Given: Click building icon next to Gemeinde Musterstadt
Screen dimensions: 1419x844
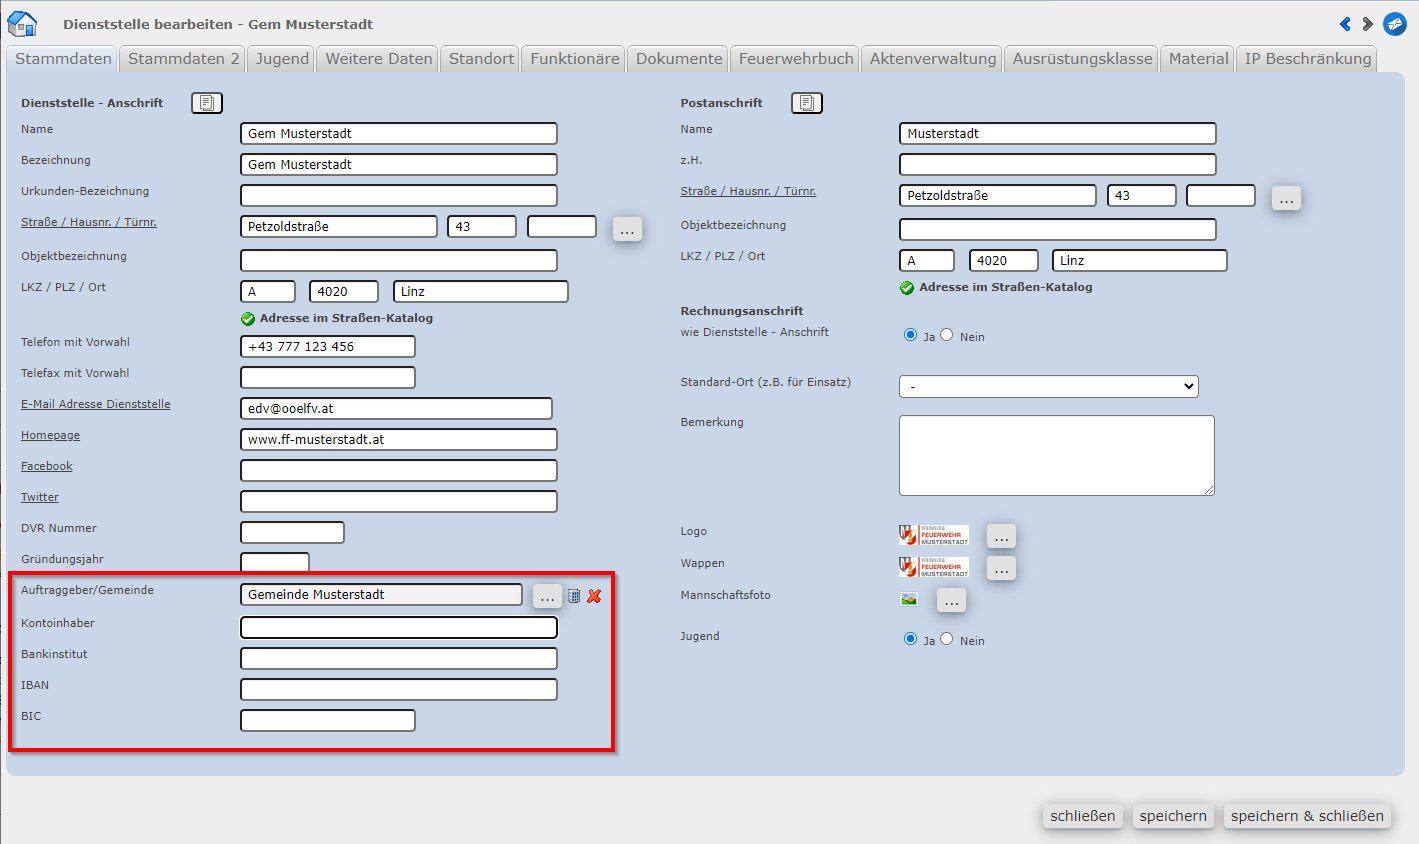Looking at the screenshot, I should 574,596.
